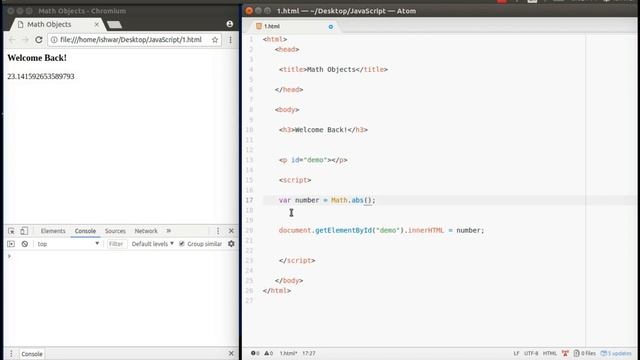Viewport: 640px width, 360px height.
Task: Open a new tab in Chromium
Action: click(114, 25)
